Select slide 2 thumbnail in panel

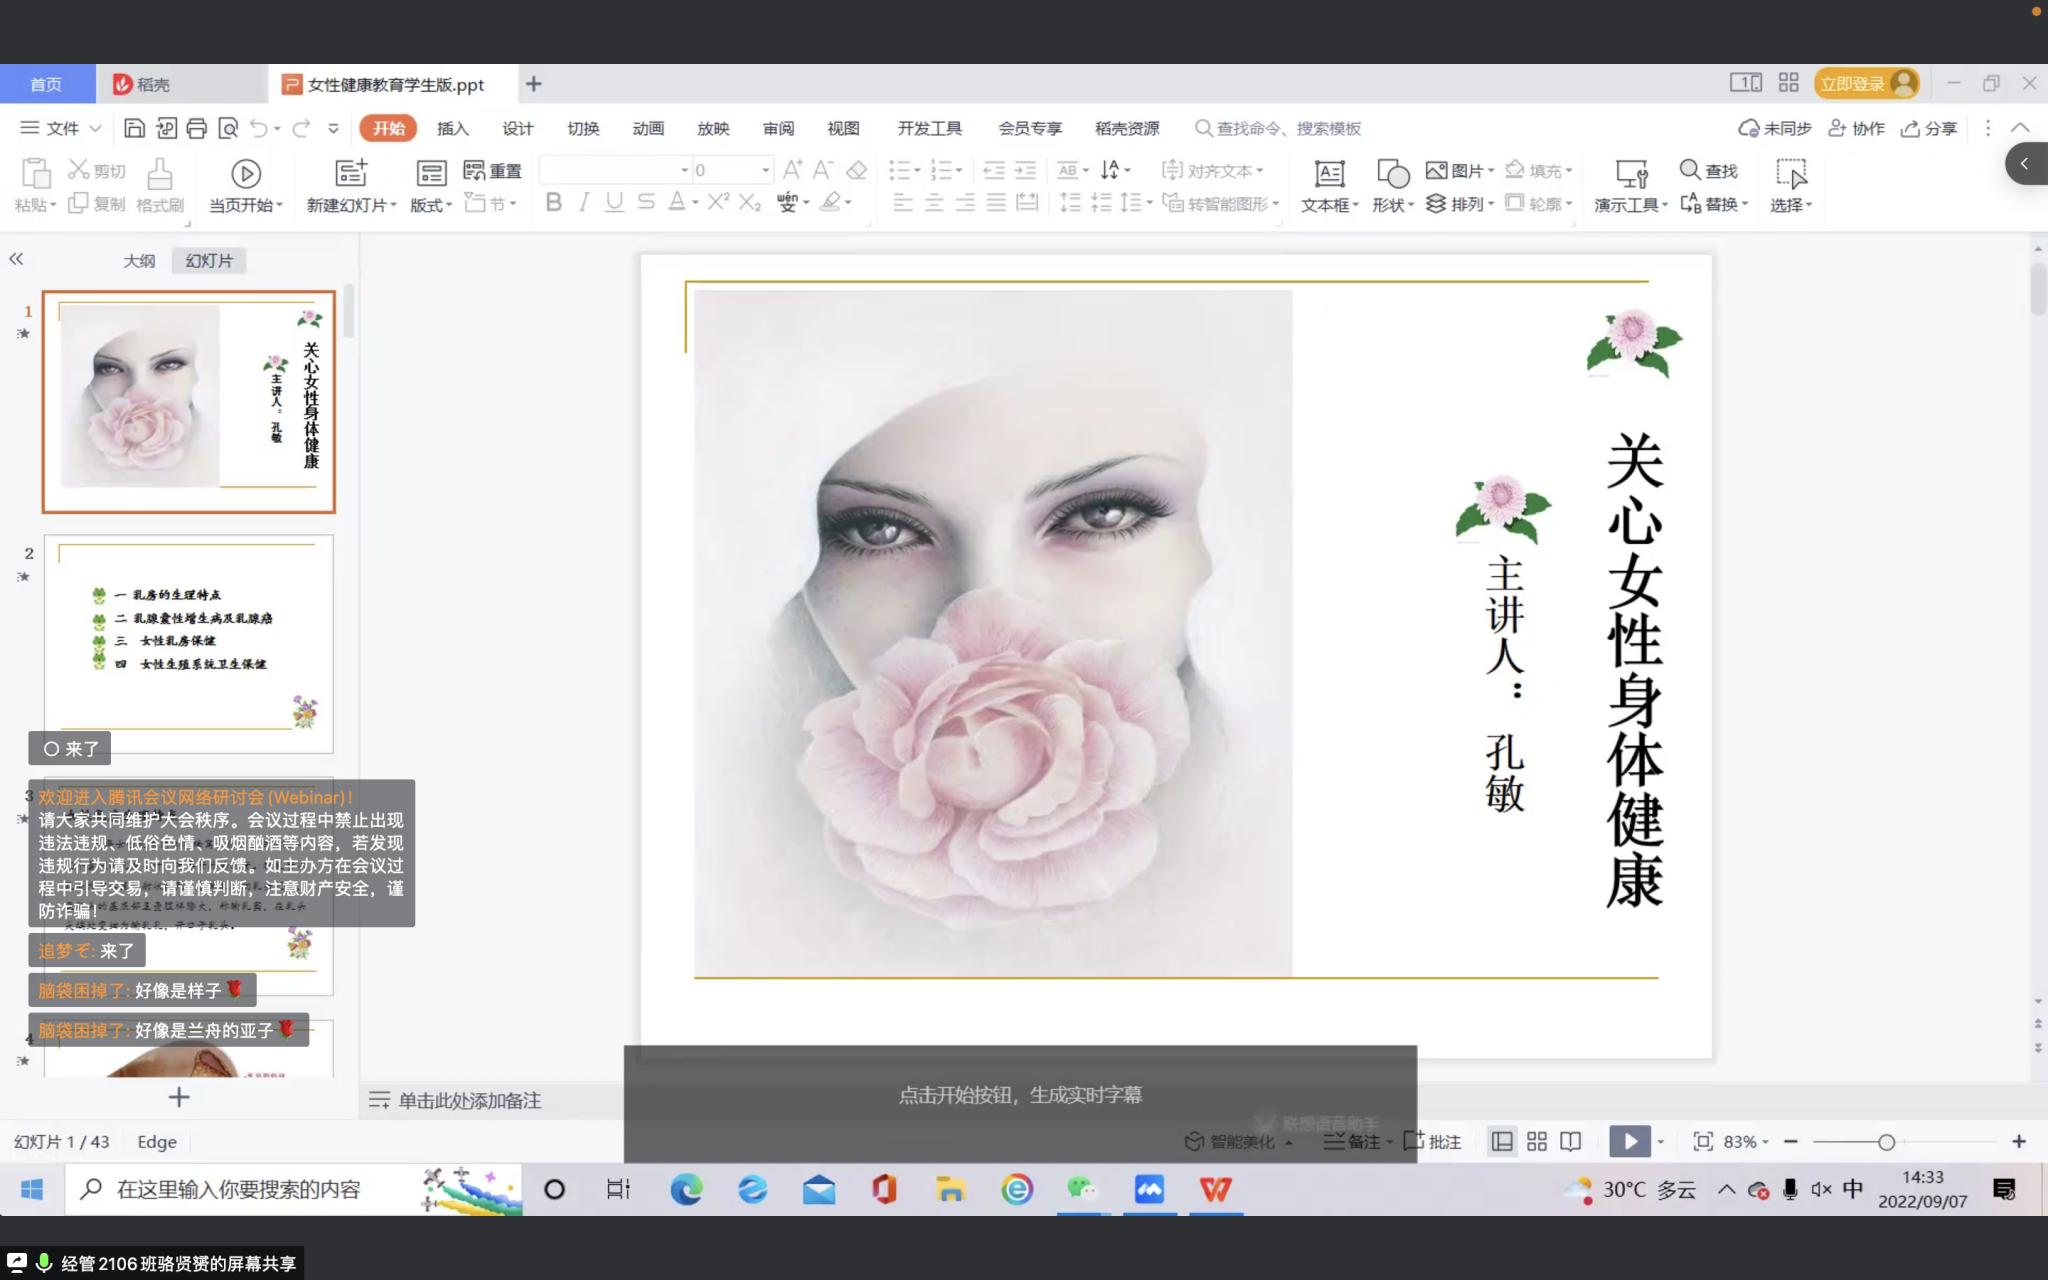[x=188, y=644]
